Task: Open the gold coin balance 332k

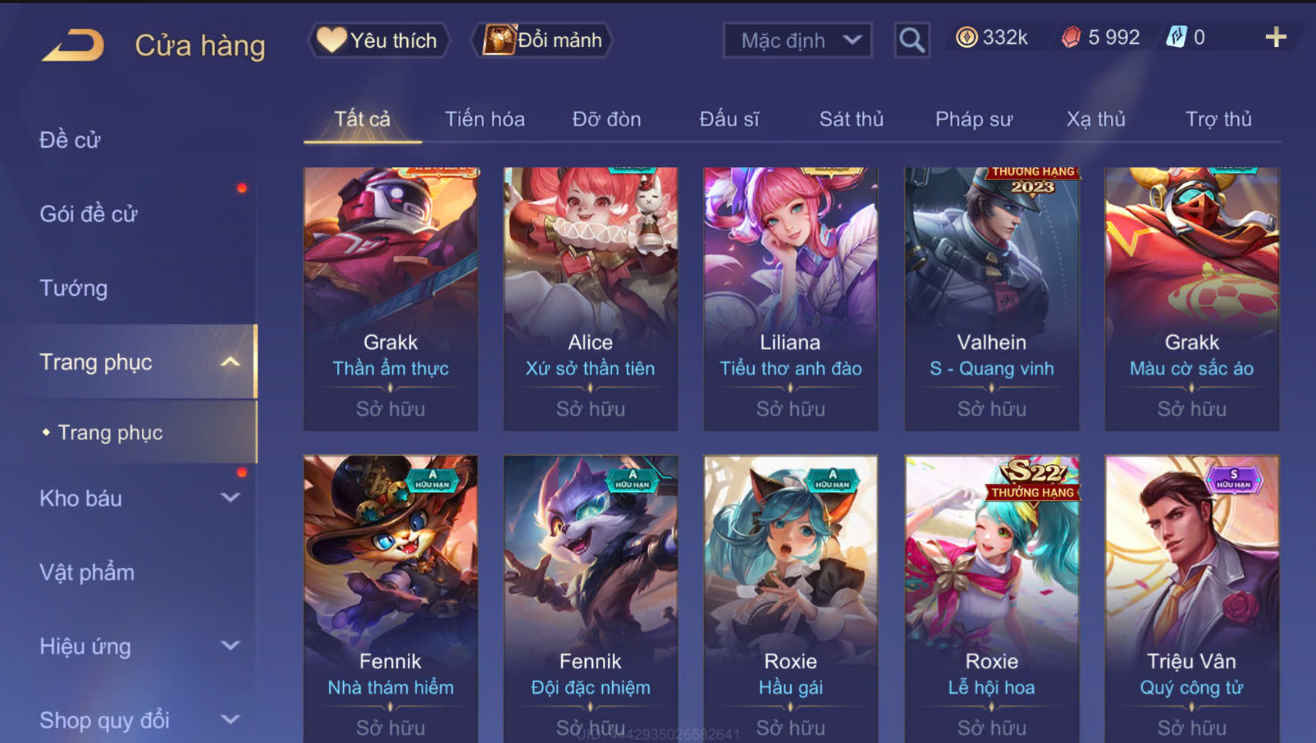Action: (992, 38)
